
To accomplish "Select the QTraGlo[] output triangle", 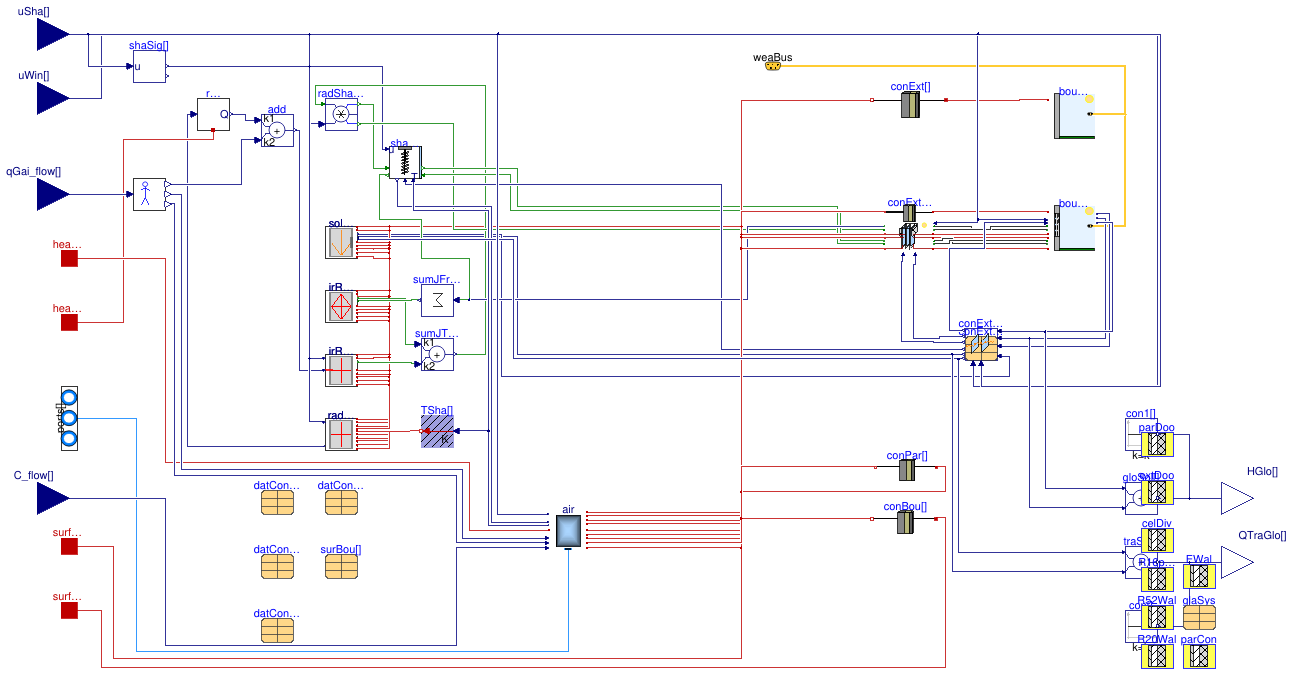I will [1236, 562].
